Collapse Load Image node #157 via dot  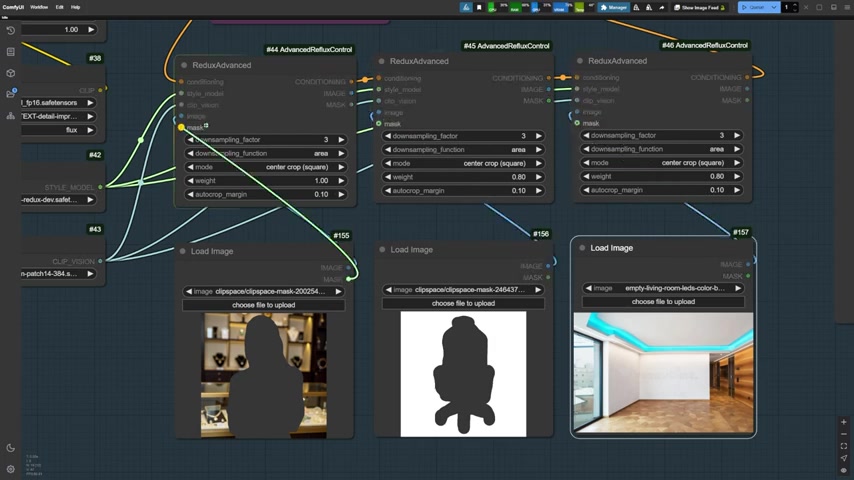tap(582, 248)
